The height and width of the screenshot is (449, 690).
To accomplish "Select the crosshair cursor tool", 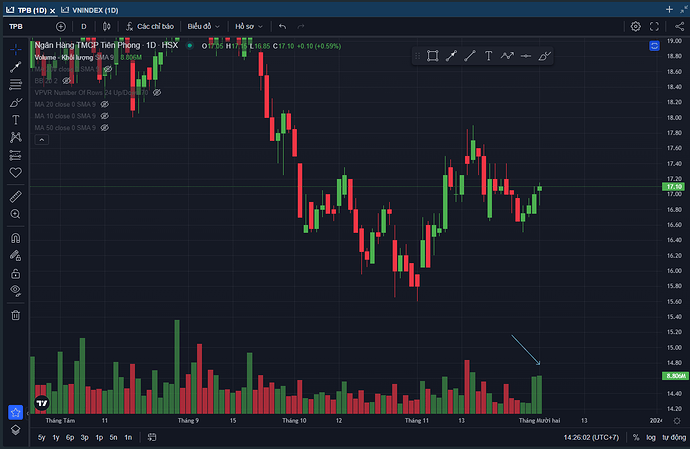I will pyautogui.click(x=15, y=48).
